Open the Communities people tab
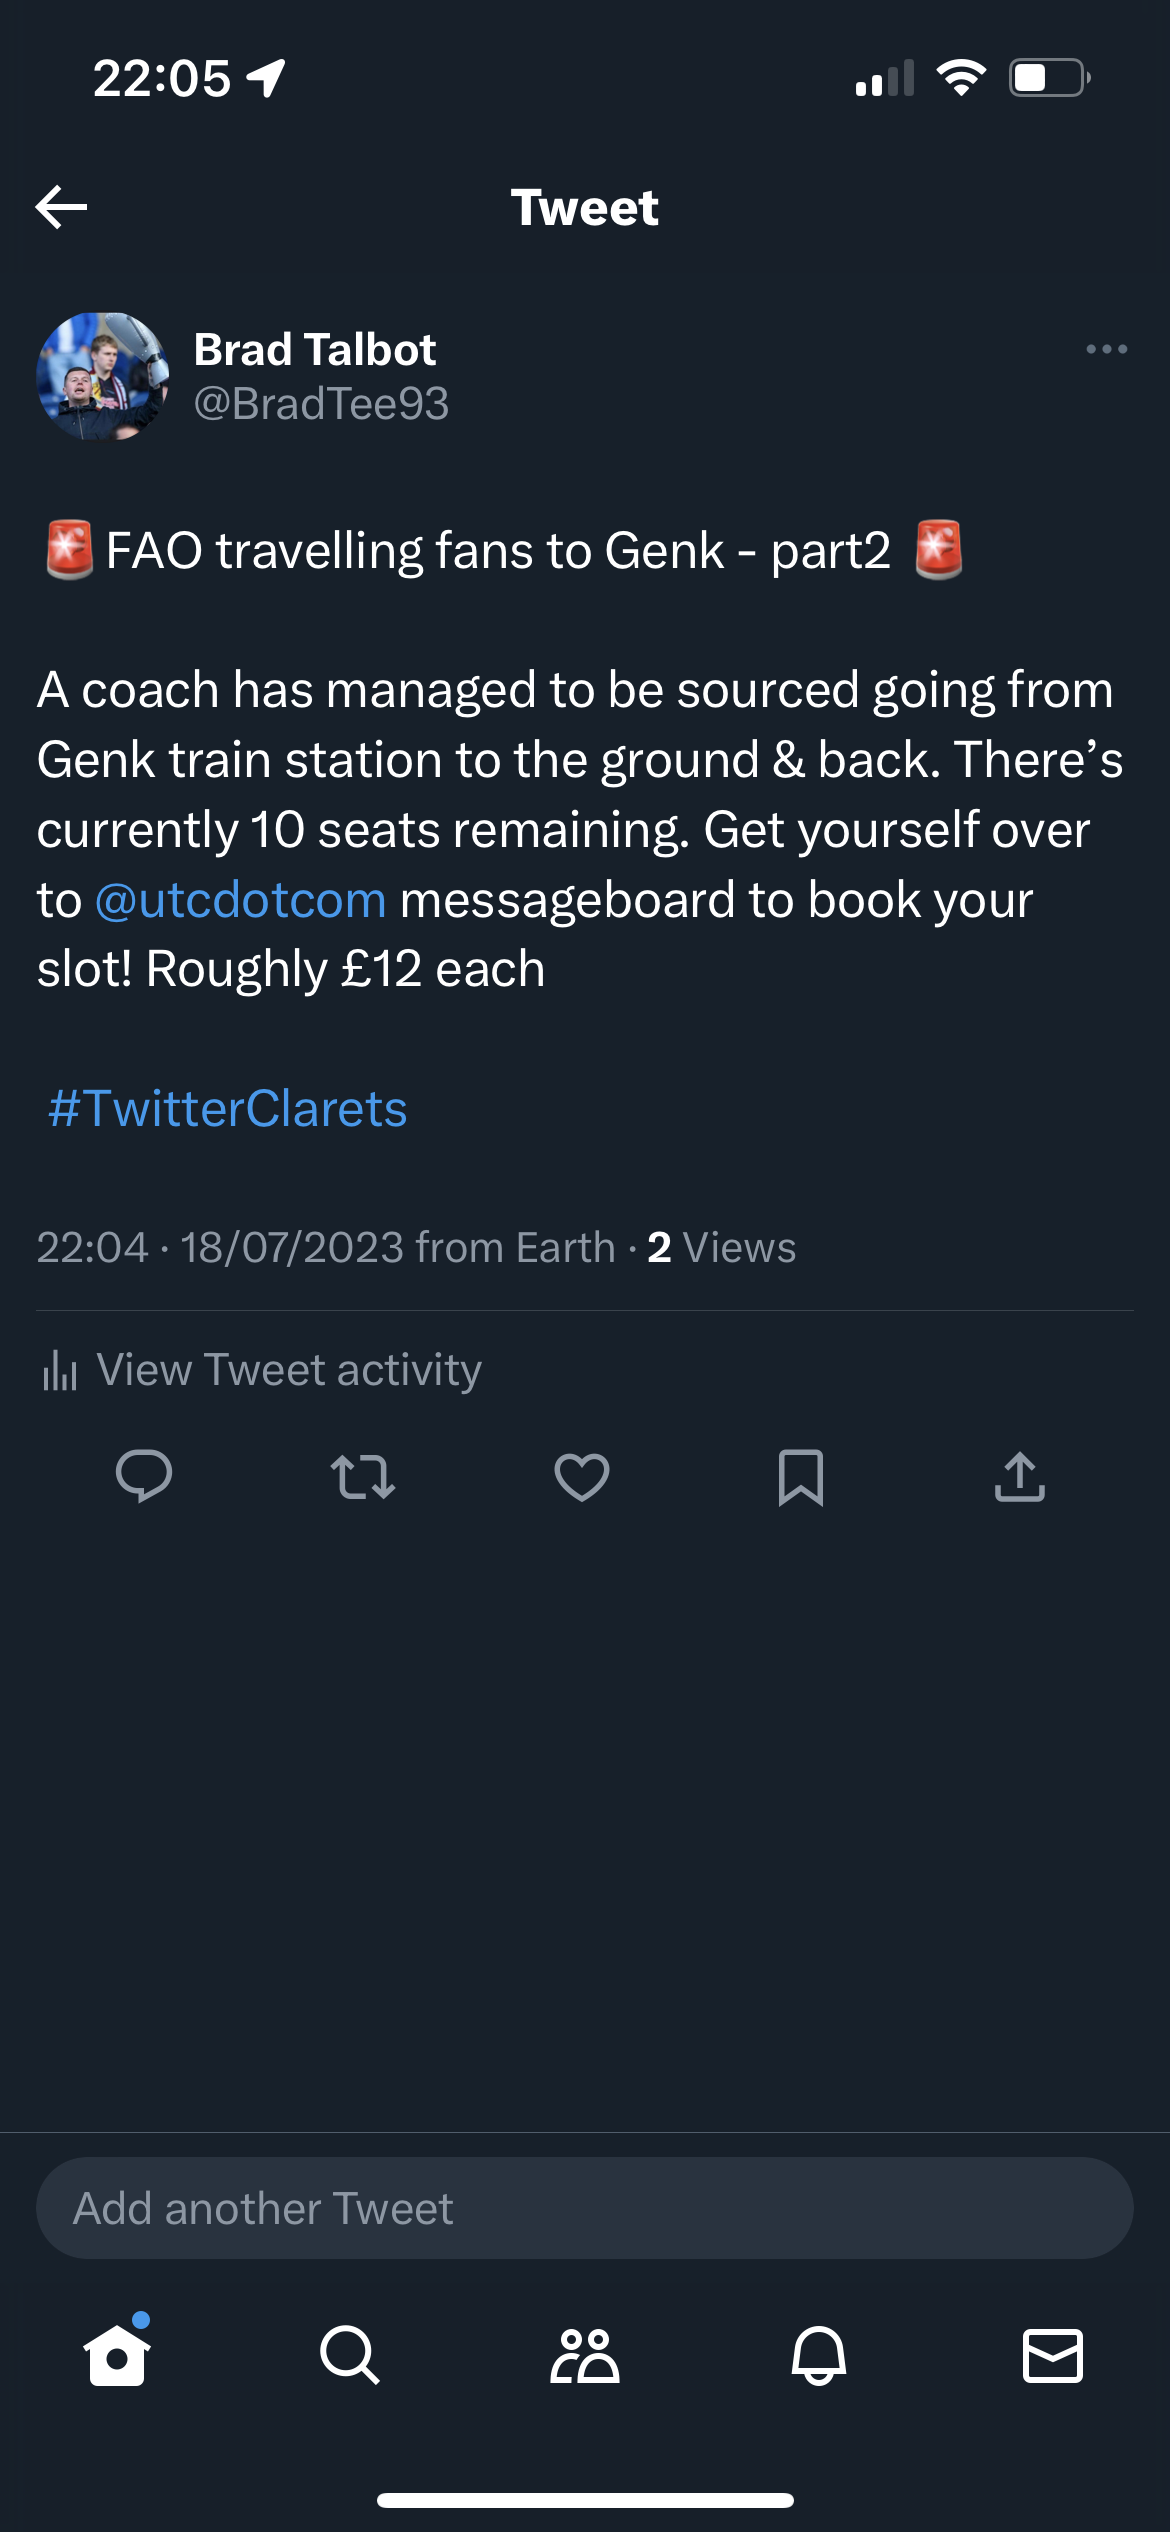Screen dimensions: 1170x2532 point(585,2355)
